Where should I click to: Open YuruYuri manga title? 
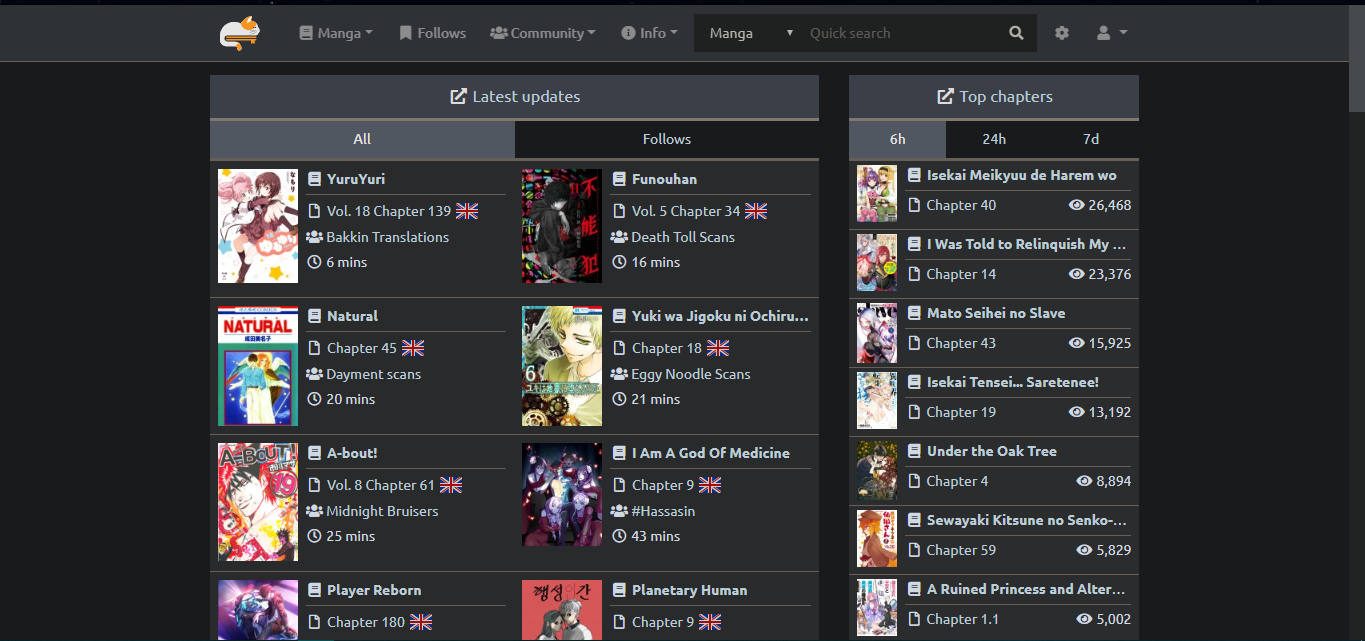click(356, 179)
